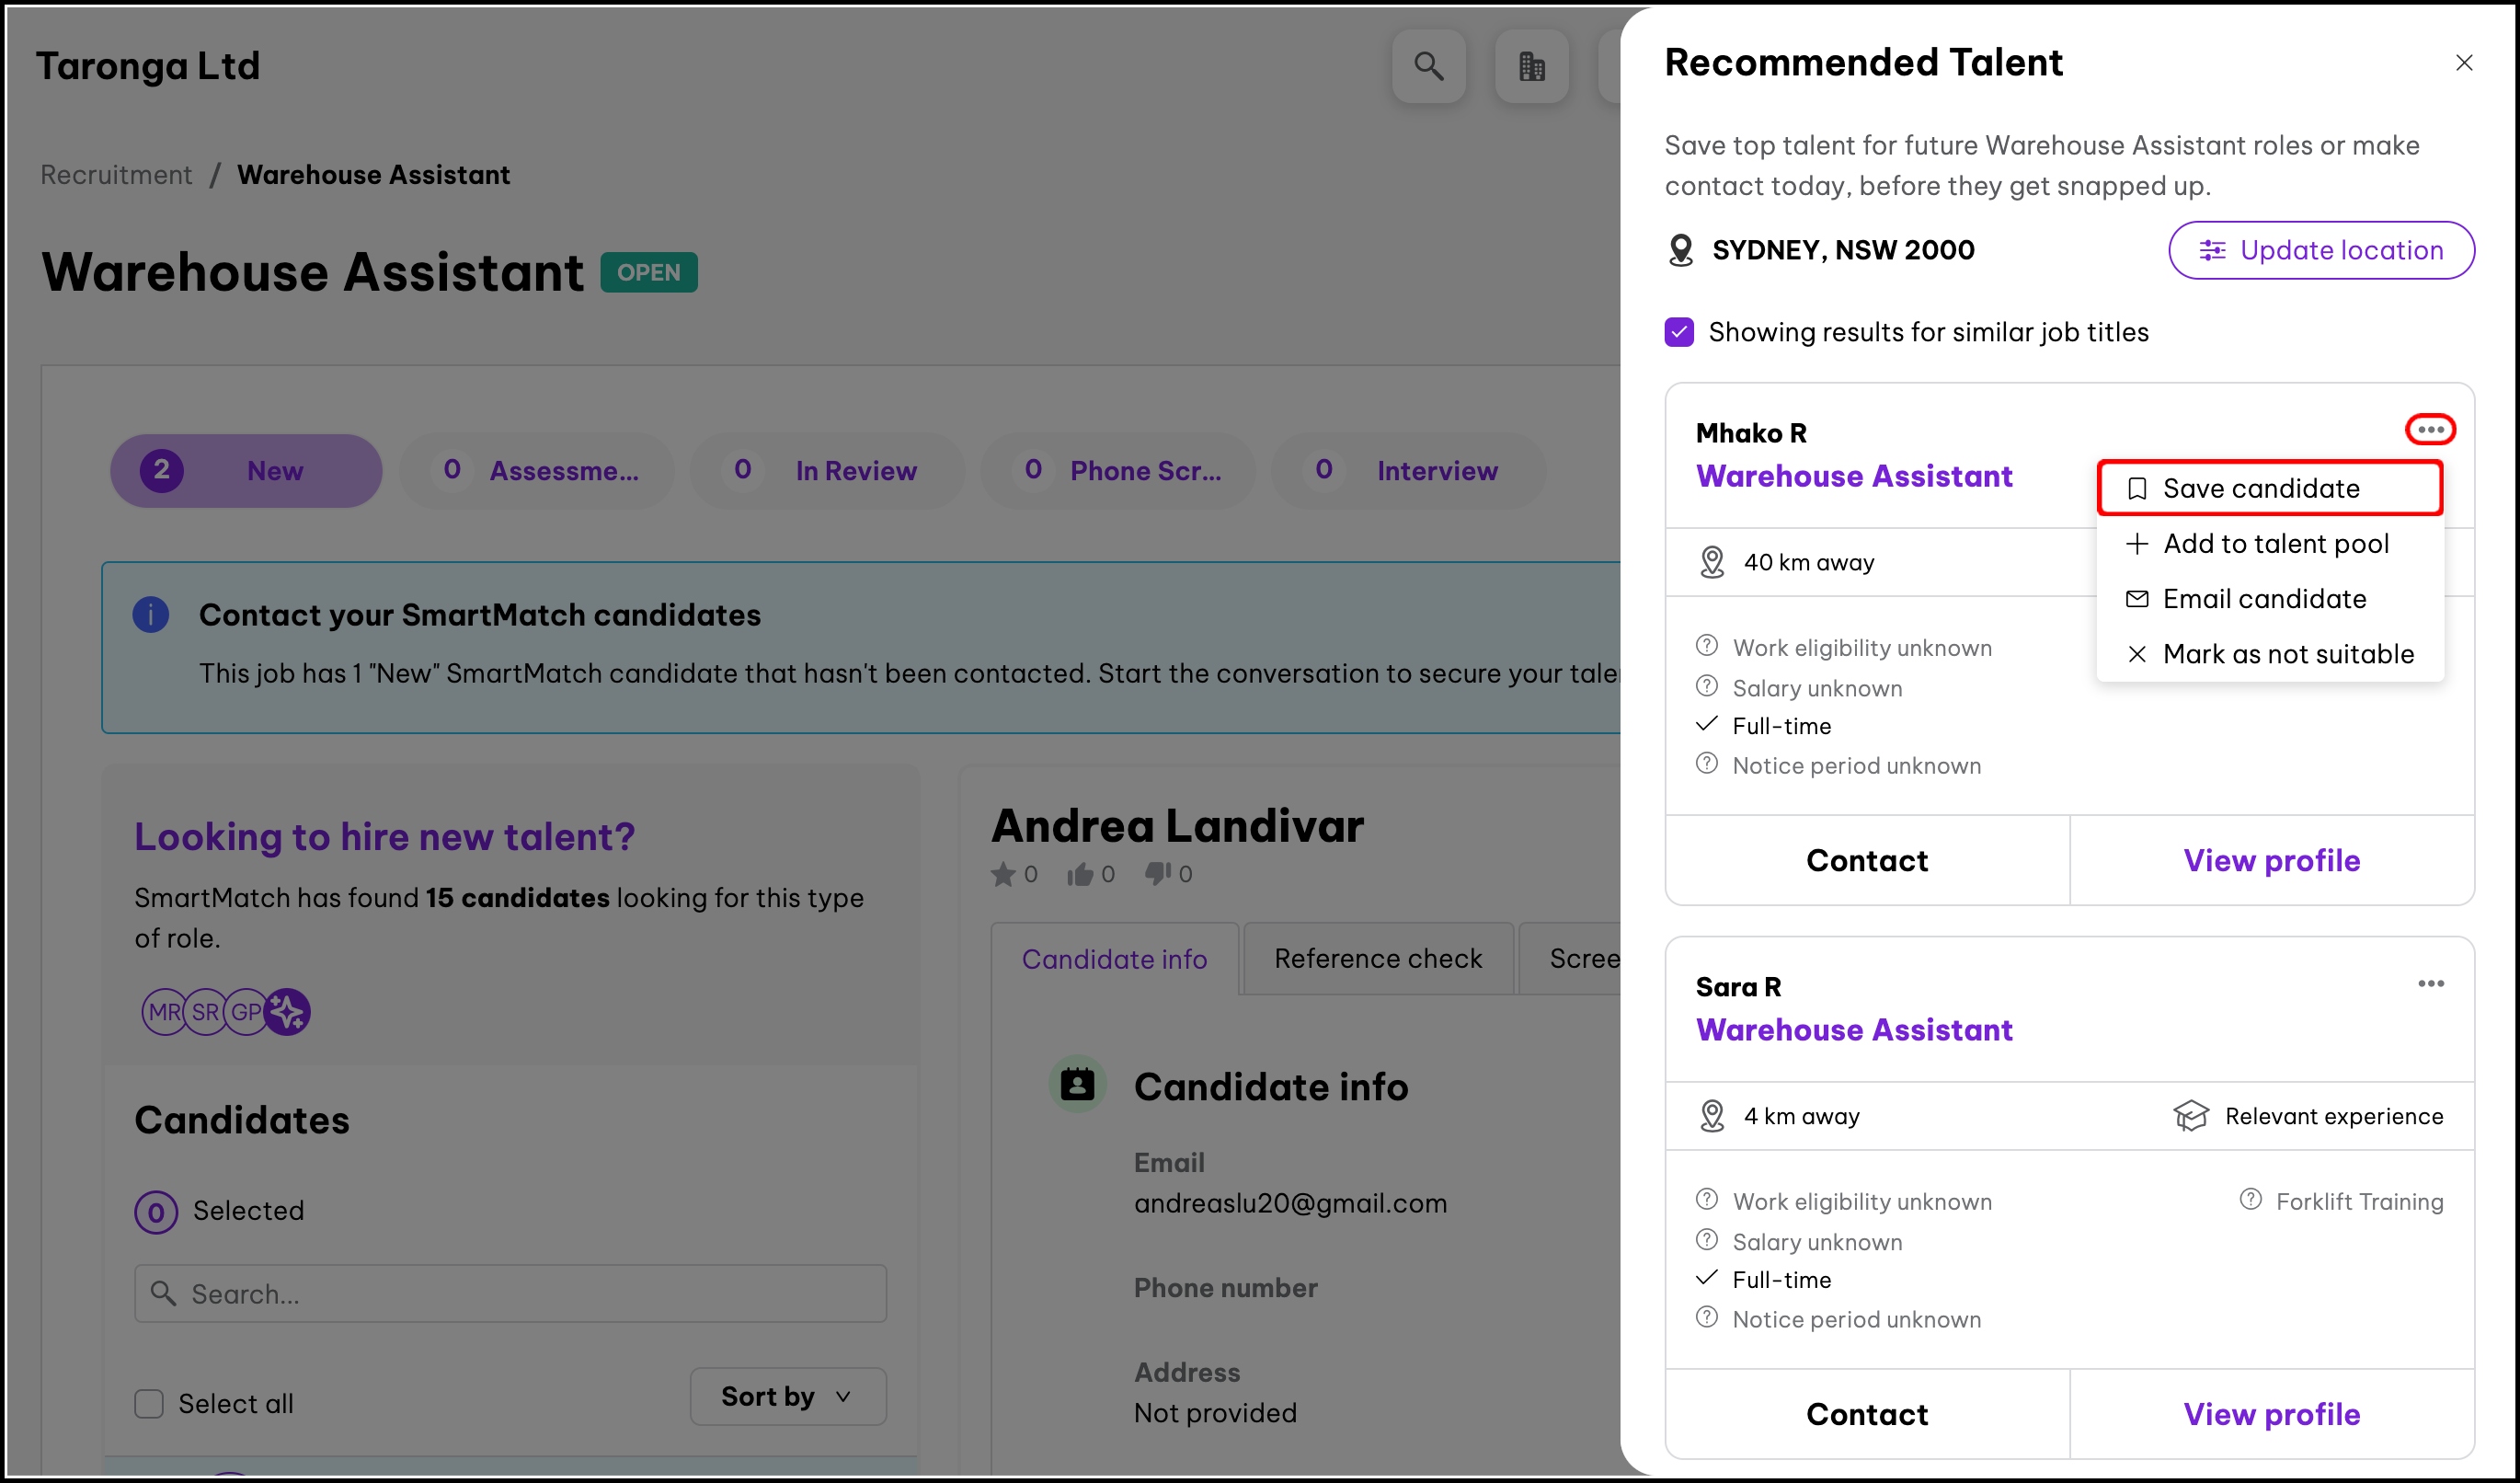Click the star rating icon for Andrea
The image size is (2520, 1483).
click(x=1002, y=875)
